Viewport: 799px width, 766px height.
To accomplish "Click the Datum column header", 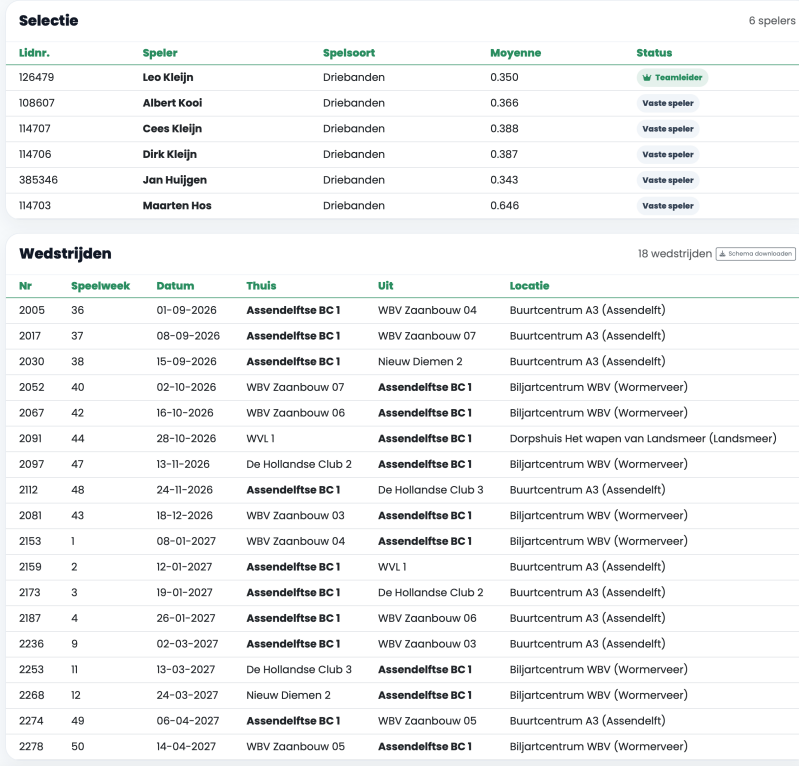I will point(175,286).
